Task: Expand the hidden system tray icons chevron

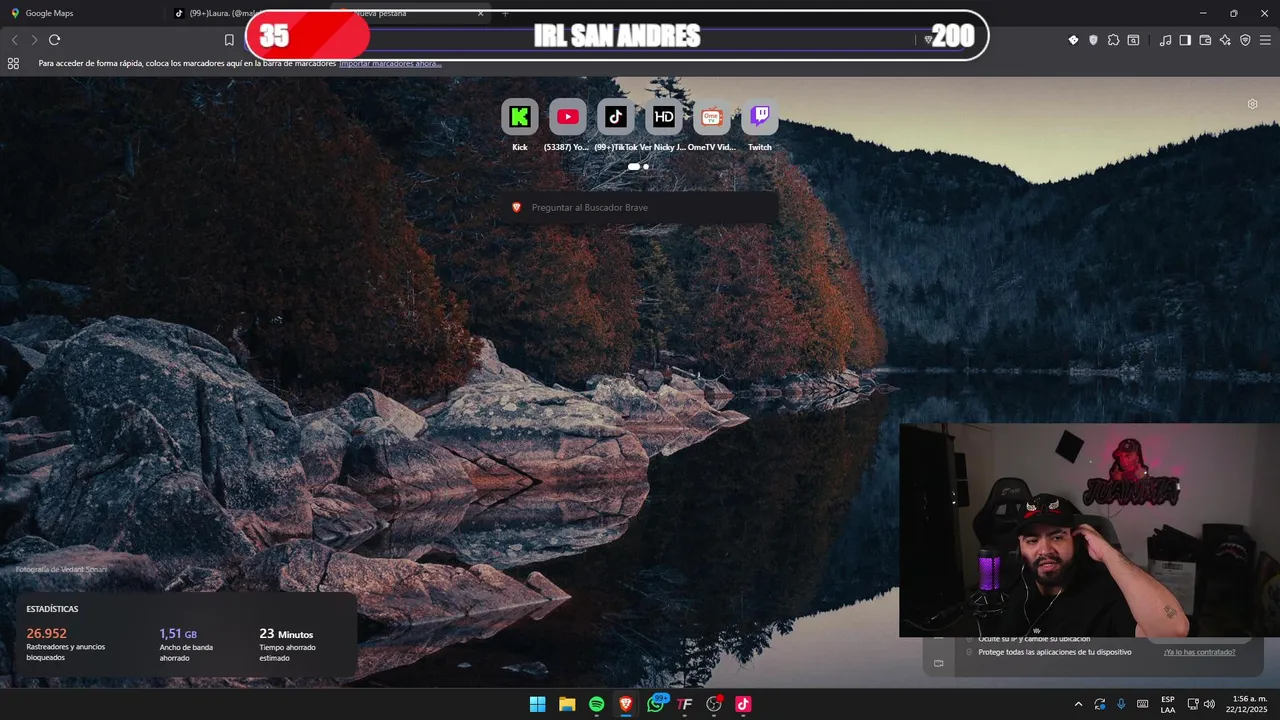Action: coord(1078,704)
